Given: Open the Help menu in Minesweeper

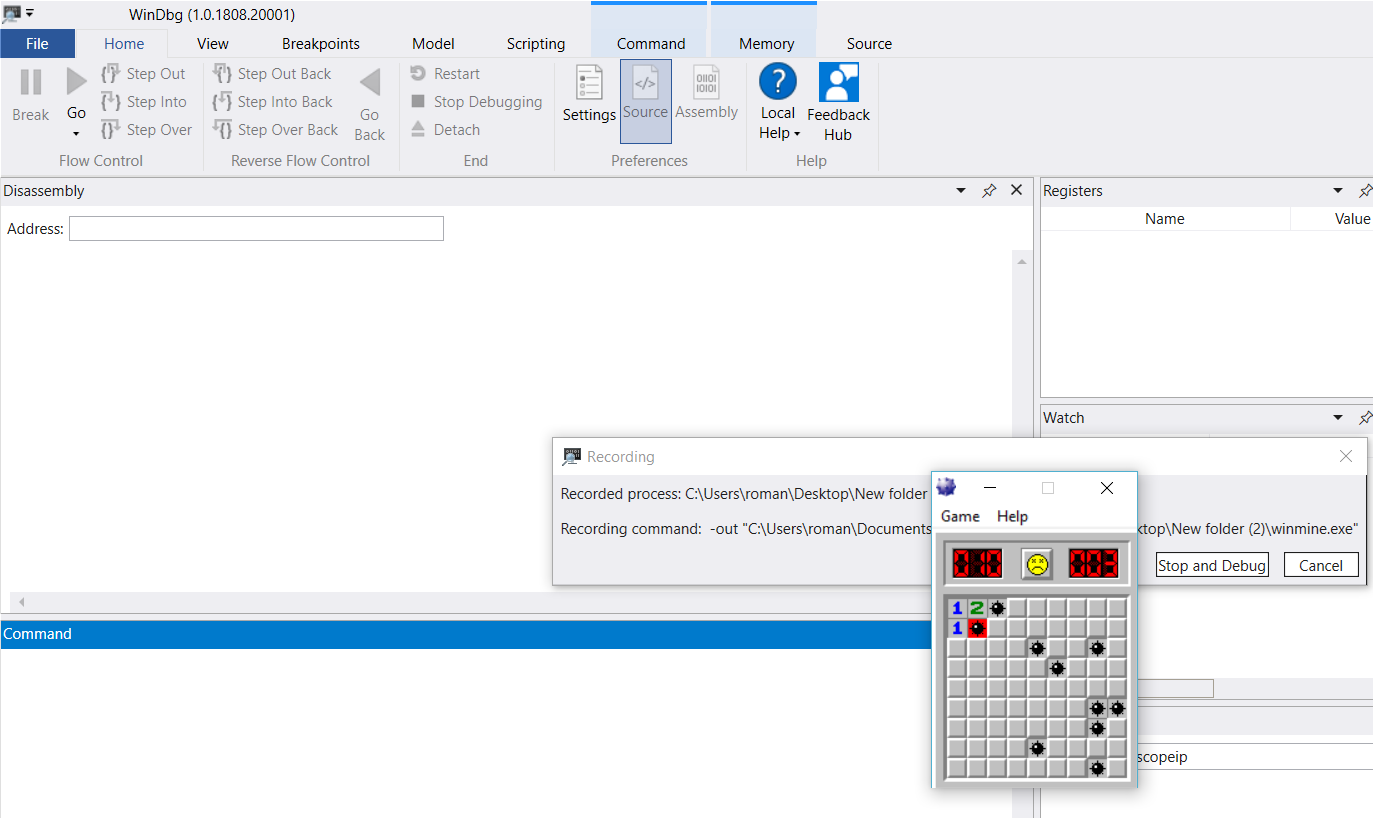Looking at the screenshot, I should coord(1012,516).
